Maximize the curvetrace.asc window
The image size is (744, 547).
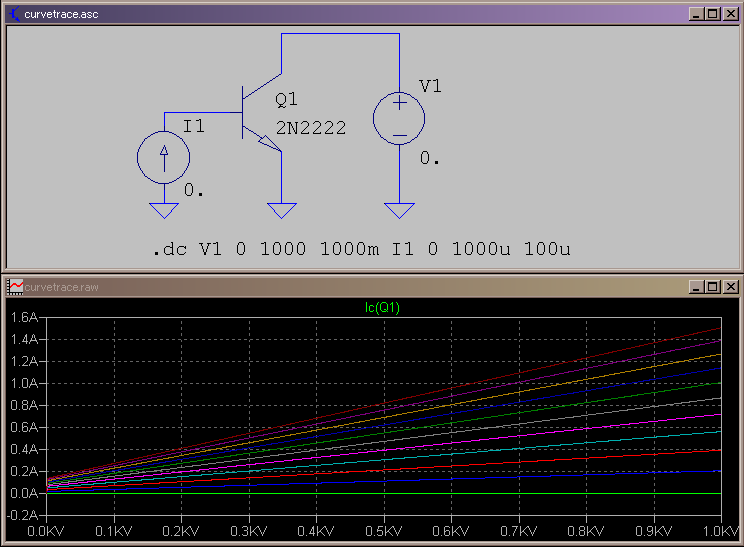click(x=713, y=14)
